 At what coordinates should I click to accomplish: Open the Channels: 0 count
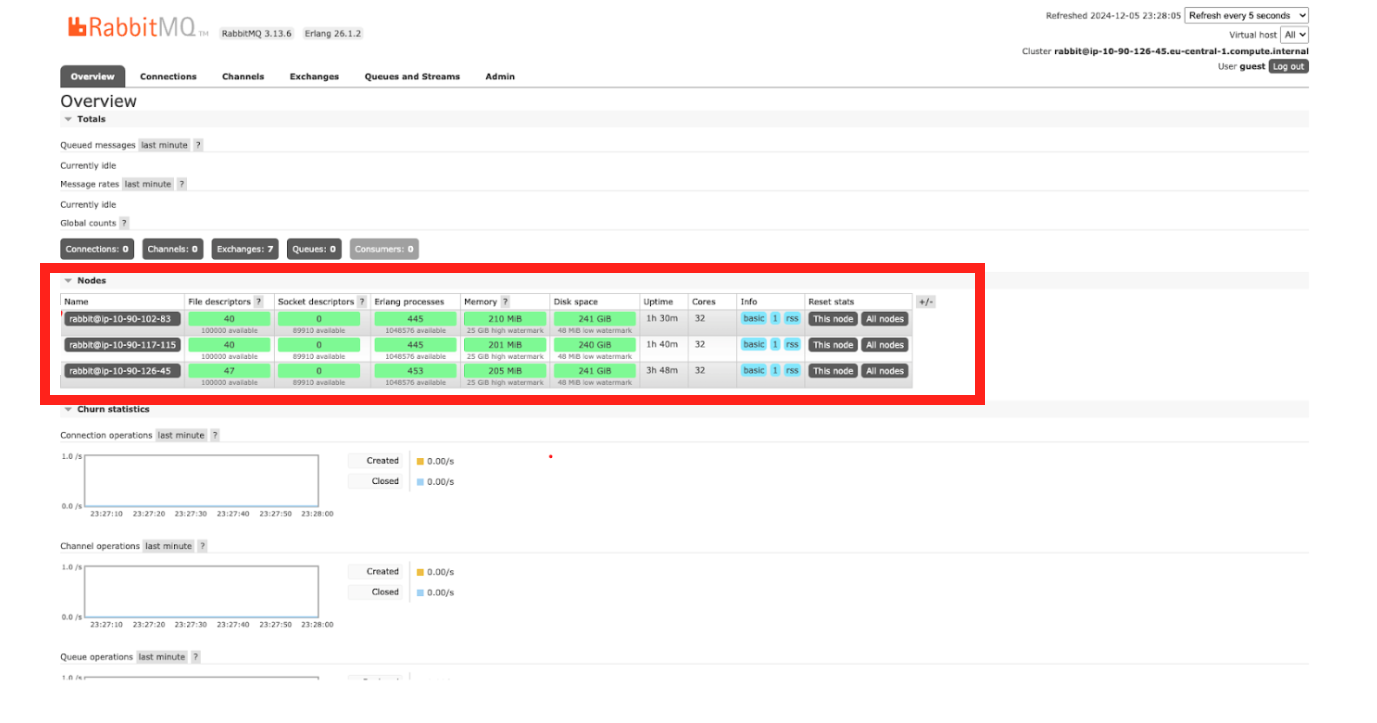tap(173, 249)
